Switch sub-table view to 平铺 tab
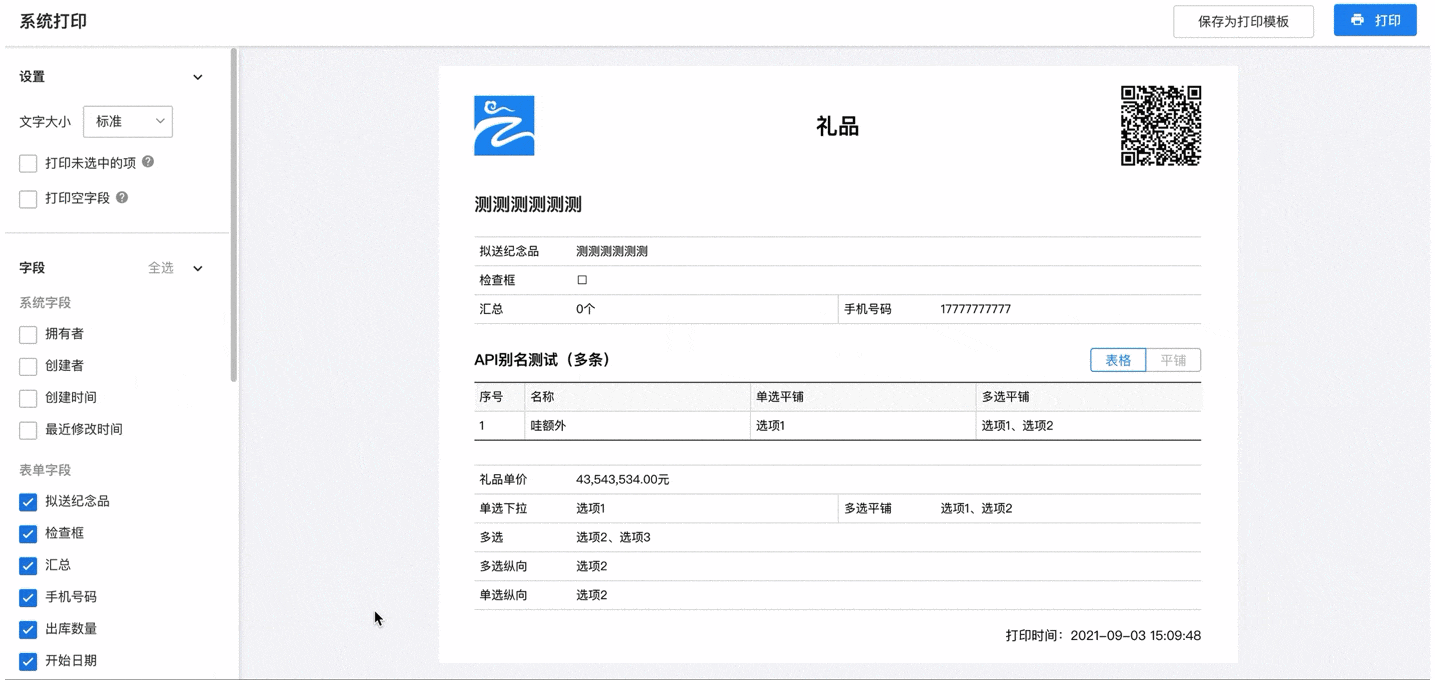The image size is (1435, 680). (x=1173, y=360)
